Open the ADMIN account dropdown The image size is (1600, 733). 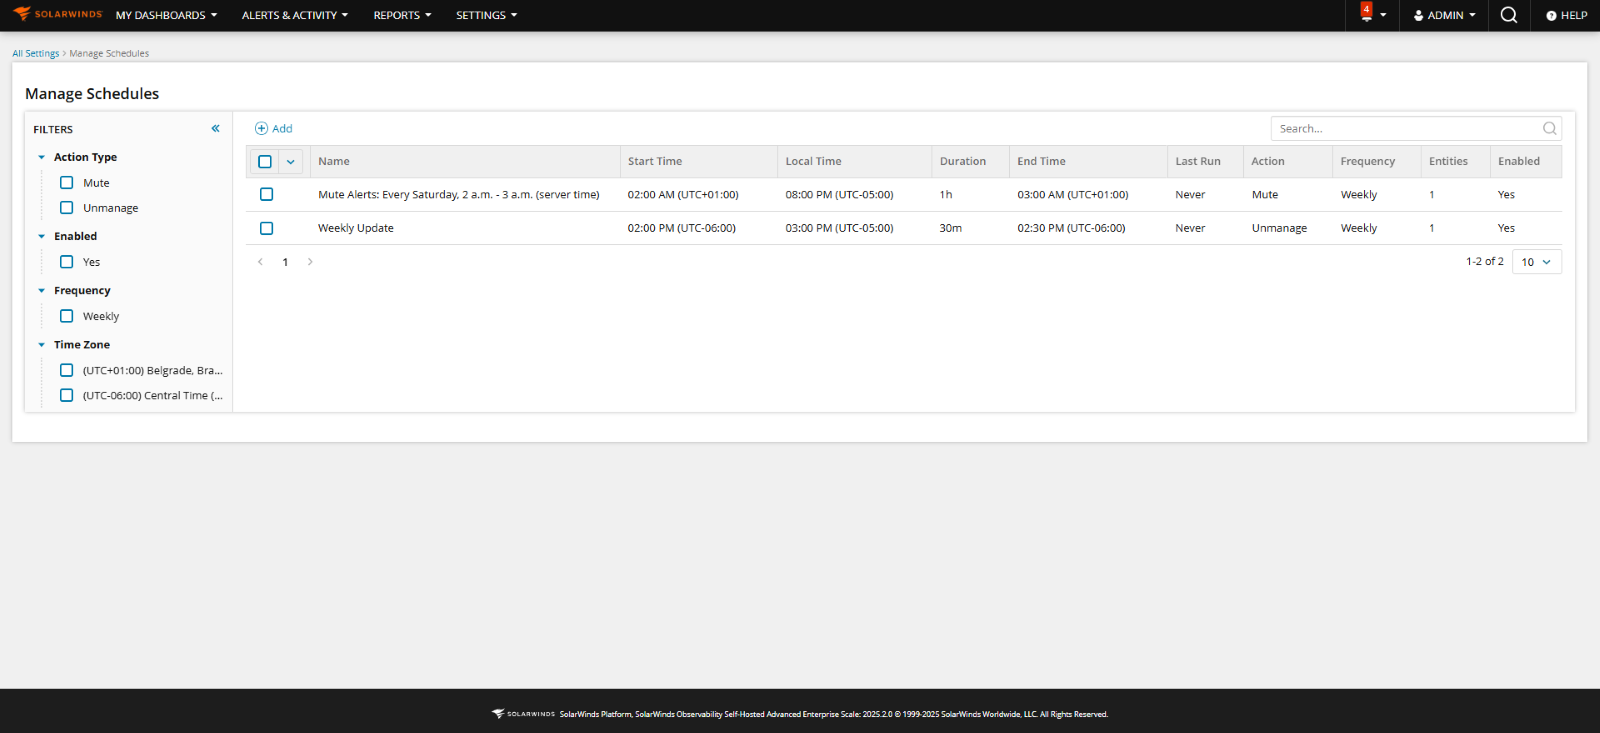(1445, 16)
